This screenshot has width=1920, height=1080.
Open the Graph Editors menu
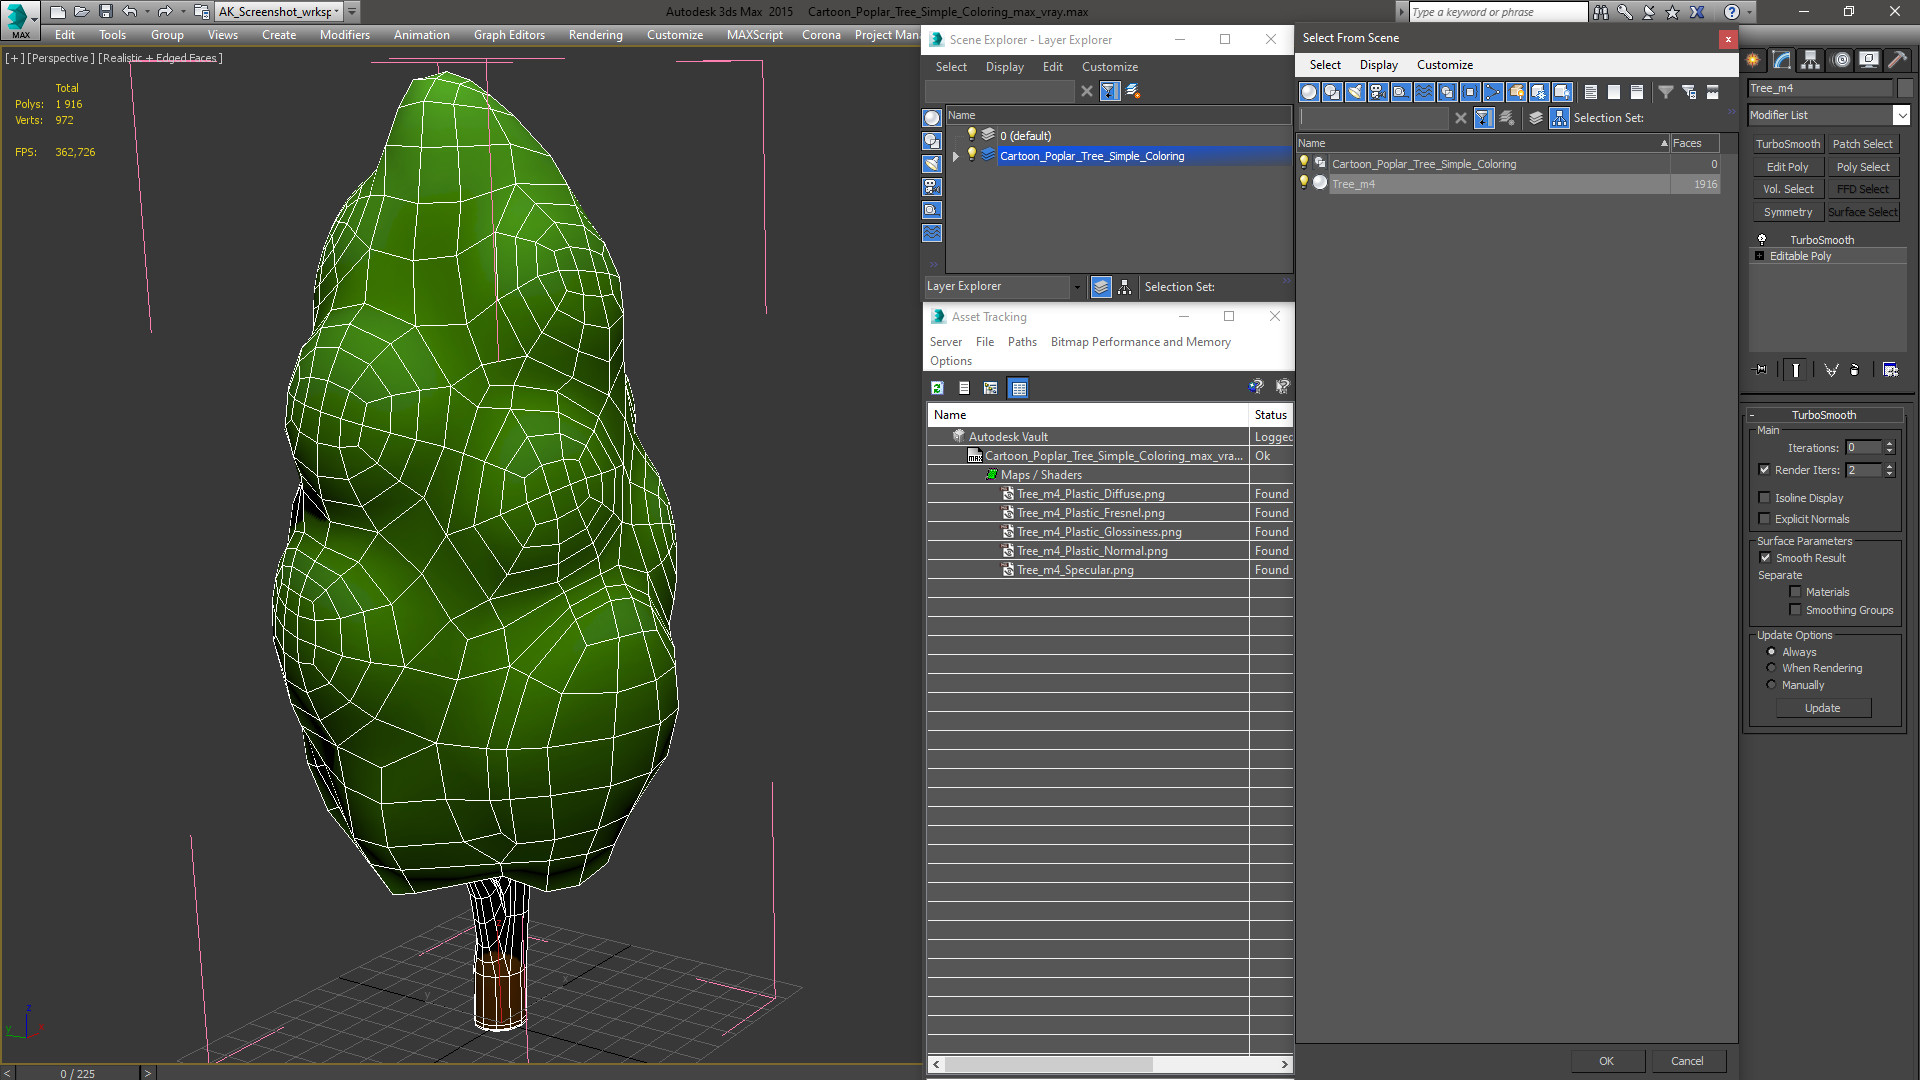(509, 35)
